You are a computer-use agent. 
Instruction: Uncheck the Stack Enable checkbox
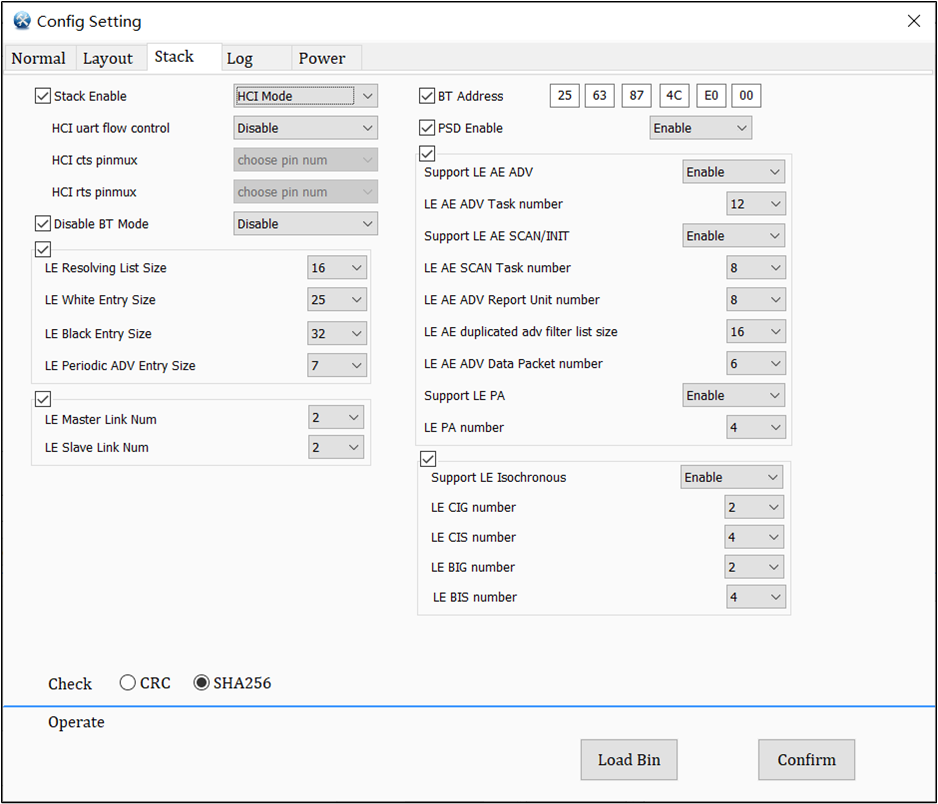coord(42,96)
